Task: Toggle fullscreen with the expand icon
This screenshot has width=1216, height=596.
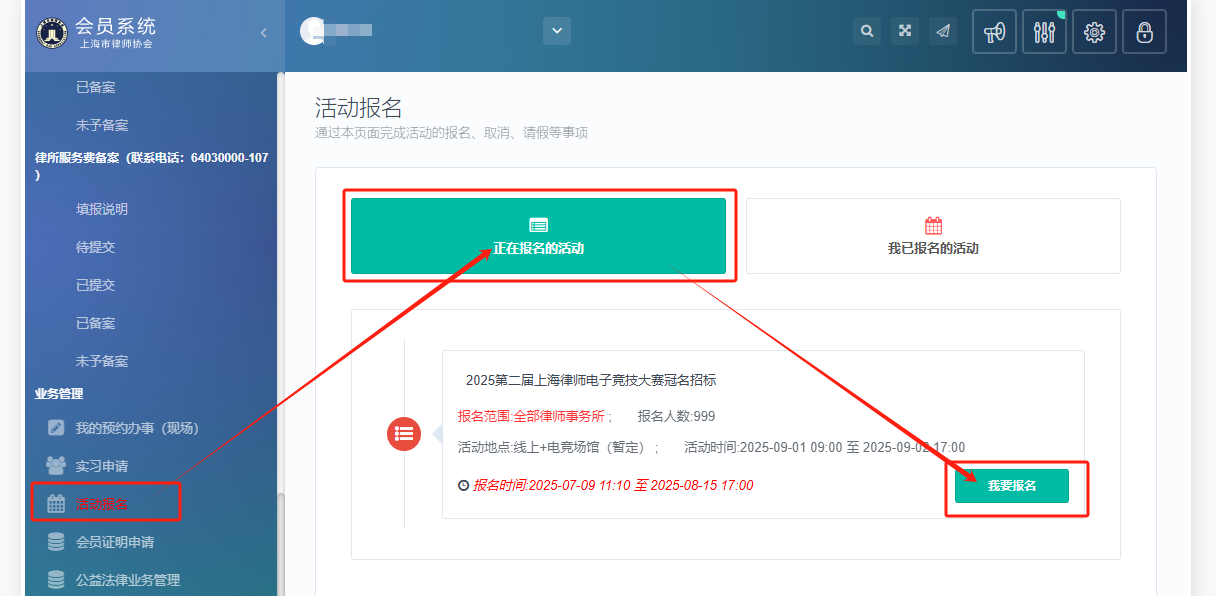Action: [905, 31]
